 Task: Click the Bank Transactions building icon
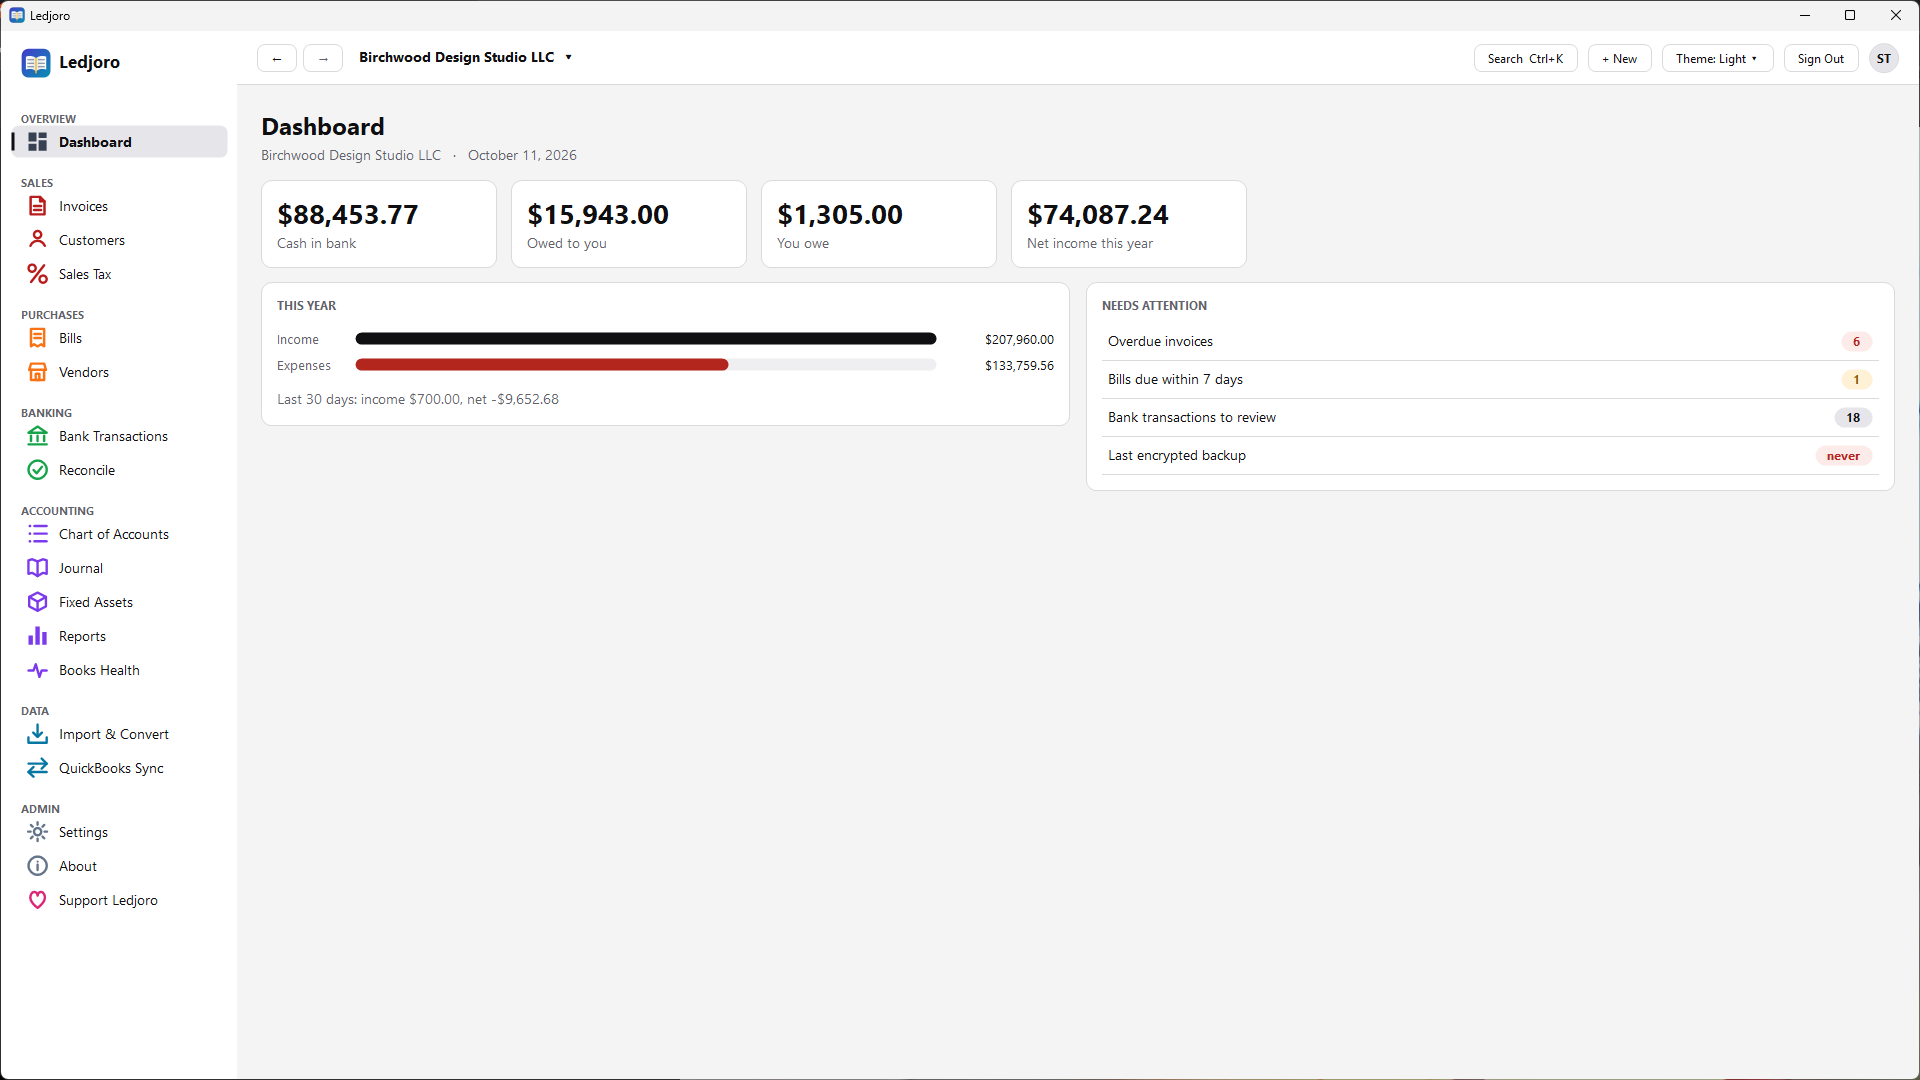point(37,436)
